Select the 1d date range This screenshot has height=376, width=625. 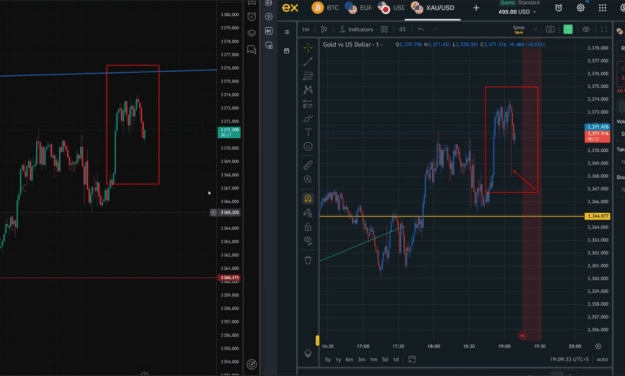pyautogui.click(x=396, y=359)
